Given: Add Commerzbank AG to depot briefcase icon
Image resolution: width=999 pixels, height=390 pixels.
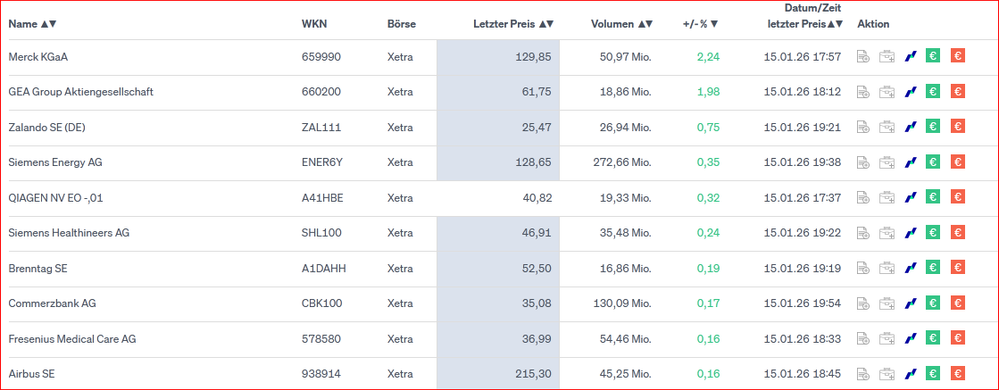Looking at the screenshot, I should coord(886,303).
